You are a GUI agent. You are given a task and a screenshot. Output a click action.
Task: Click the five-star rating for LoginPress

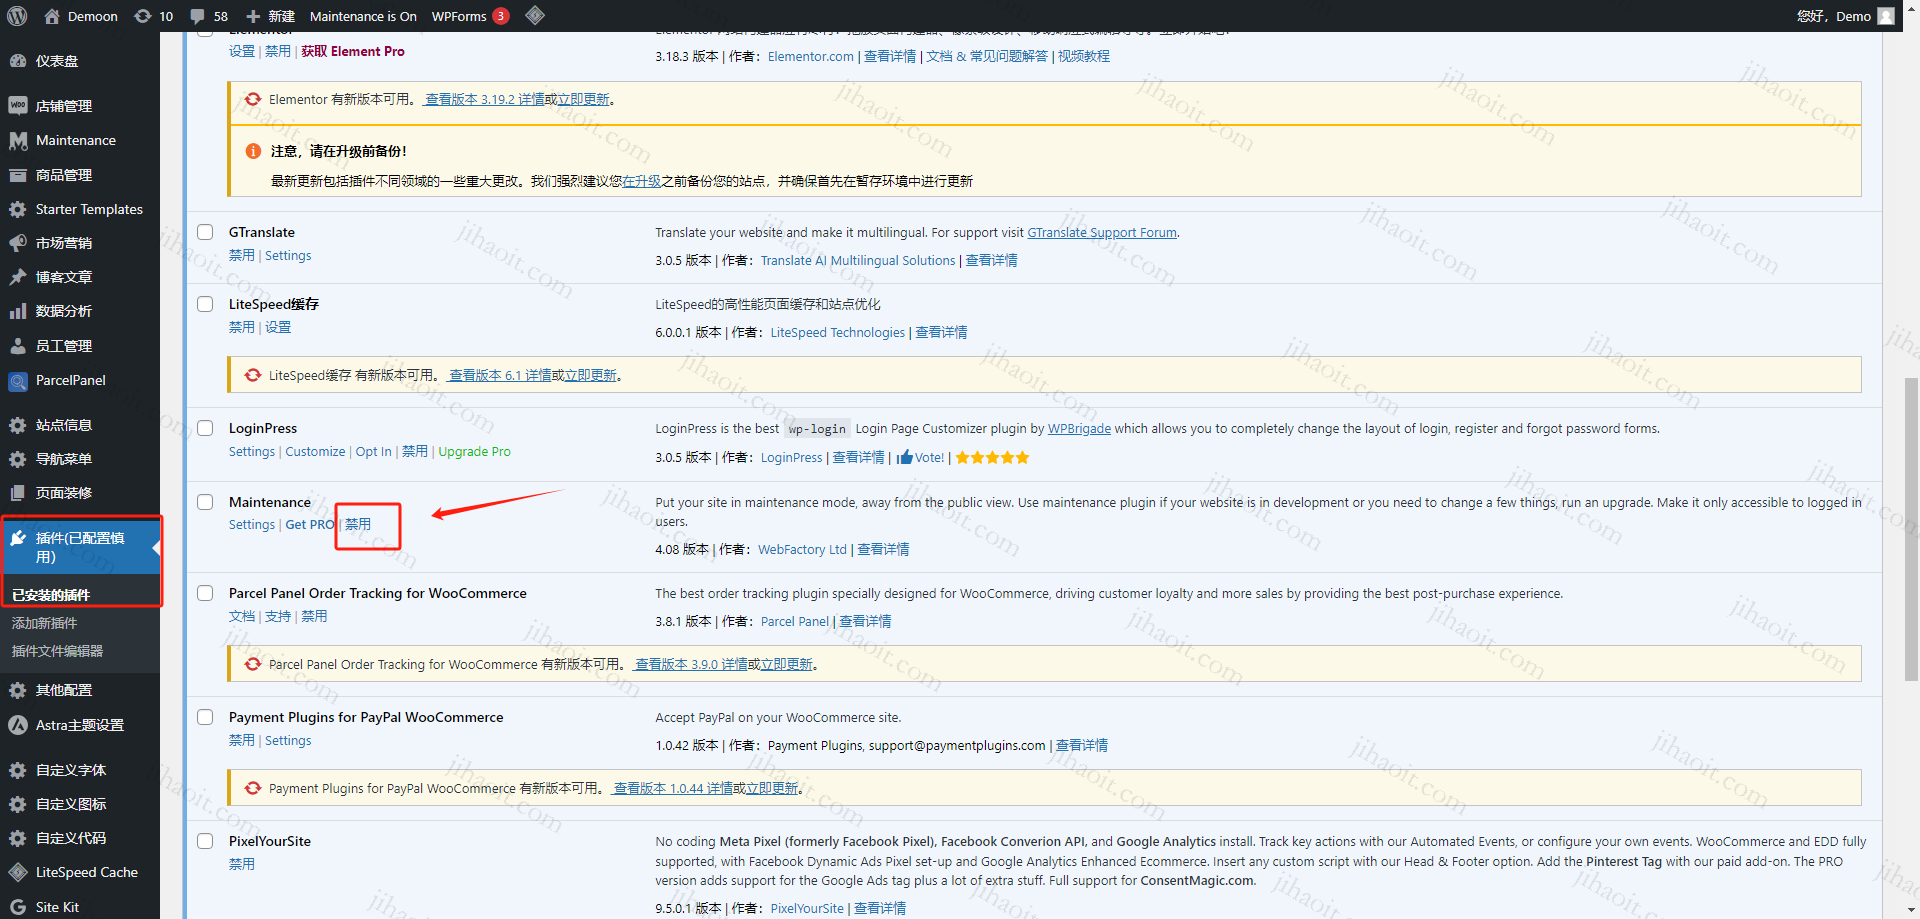click(x=992, y=458)
